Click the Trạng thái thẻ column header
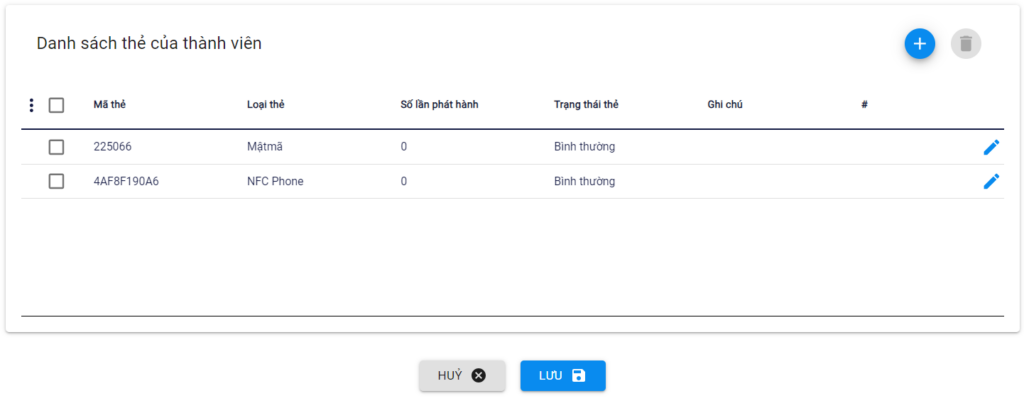The width and height of the screenshot is (1024, 413). [x=586, y=105]
